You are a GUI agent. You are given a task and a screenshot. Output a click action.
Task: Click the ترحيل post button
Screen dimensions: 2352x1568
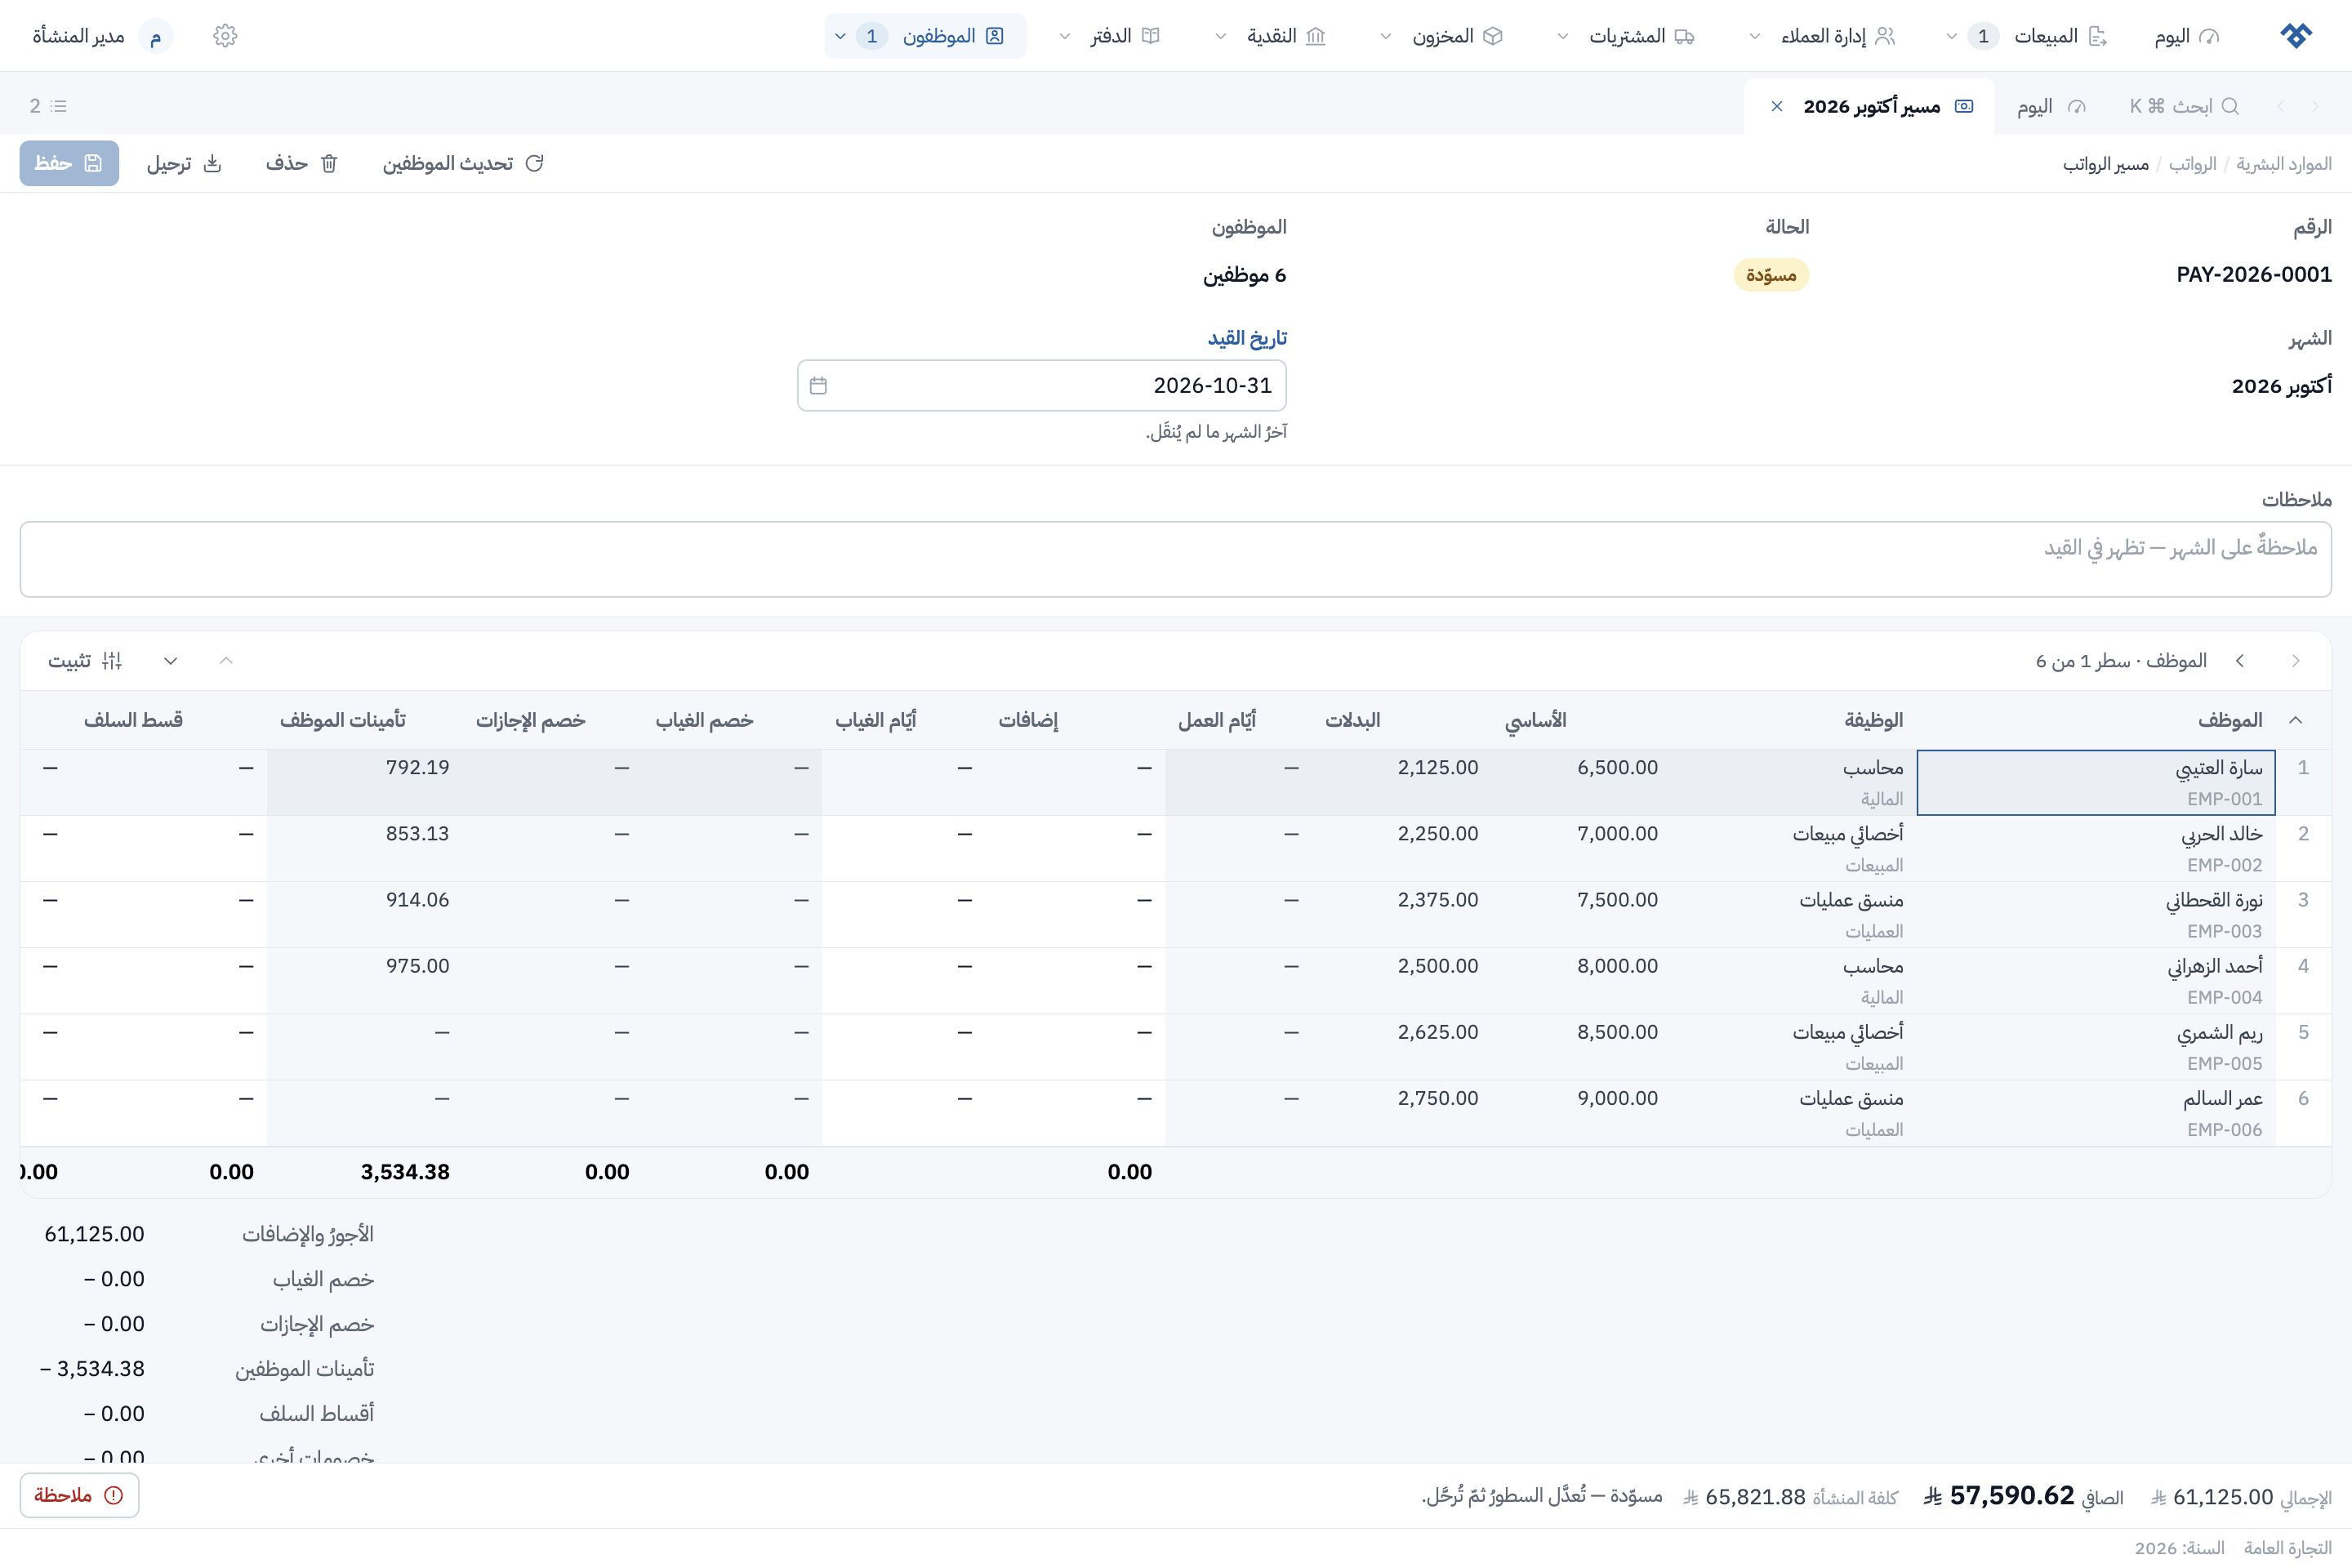coord(184,163)
